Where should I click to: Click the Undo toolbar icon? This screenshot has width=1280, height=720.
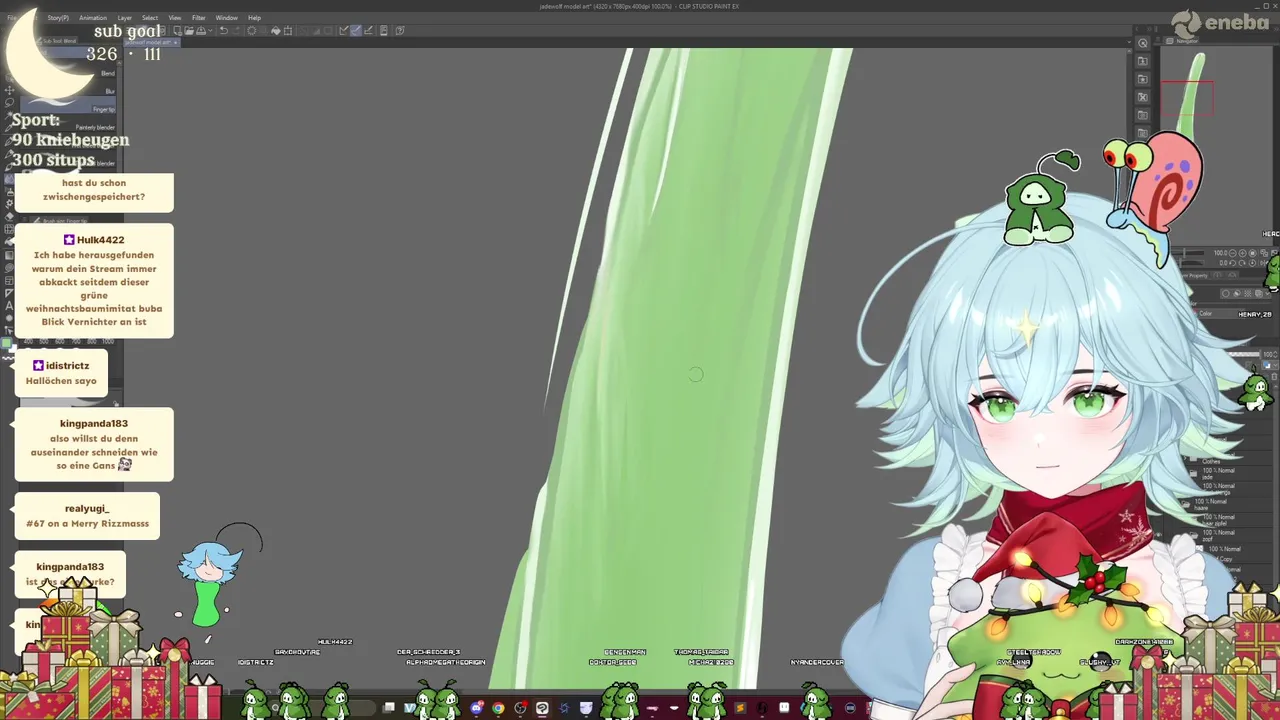click(224, 31)
